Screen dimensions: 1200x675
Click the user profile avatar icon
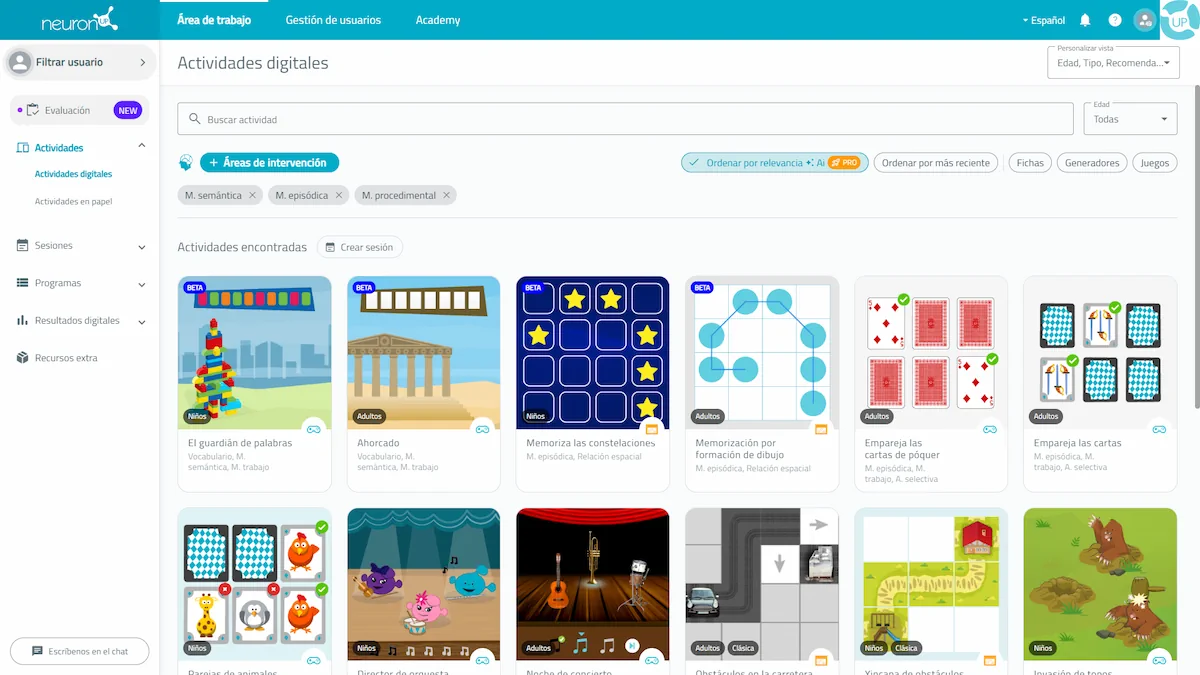pyautogui.click(x=1145, y=20)
